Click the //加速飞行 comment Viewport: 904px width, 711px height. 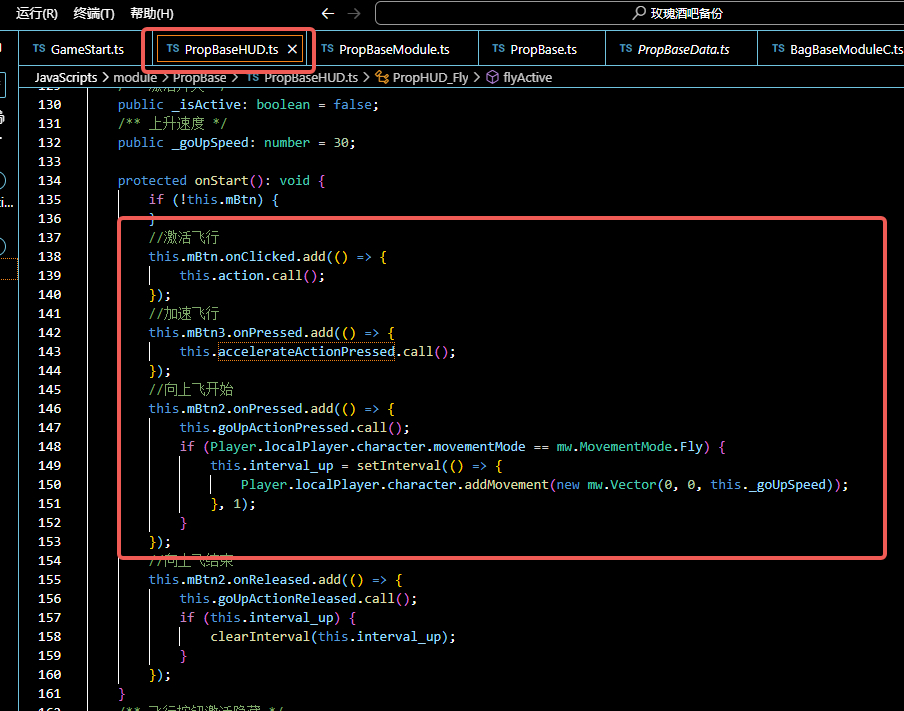[184, 313]
